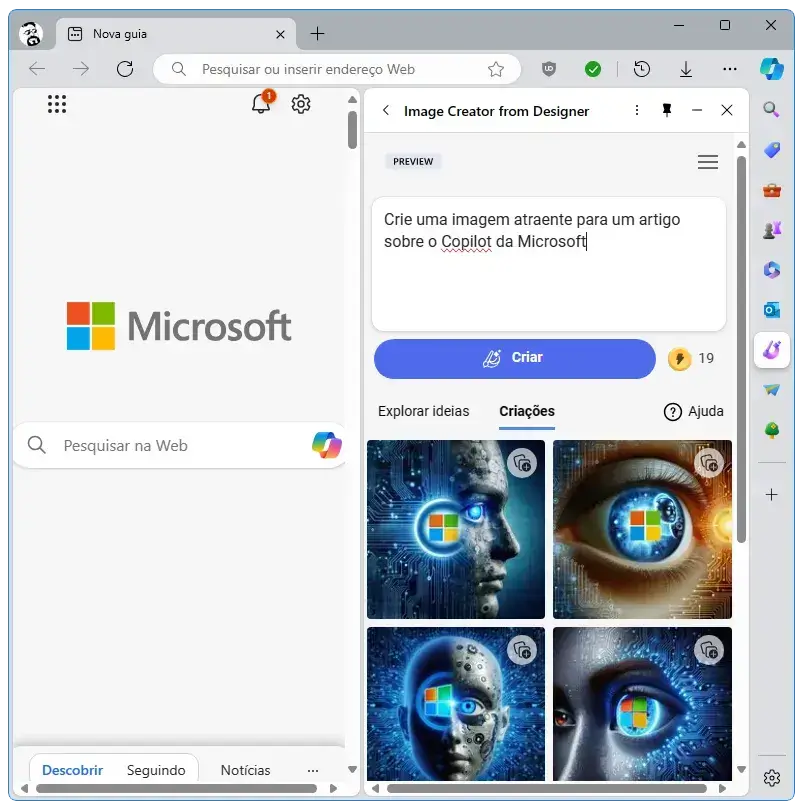Click the boosts coin counter 19

tap(691, 358)
